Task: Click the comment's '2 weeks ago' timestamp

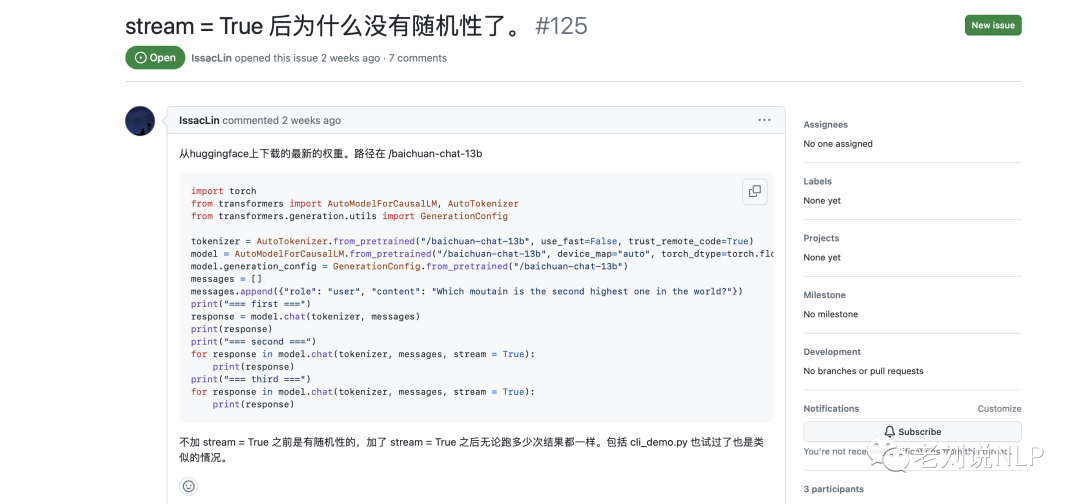Action: click(x=311, y=120)
